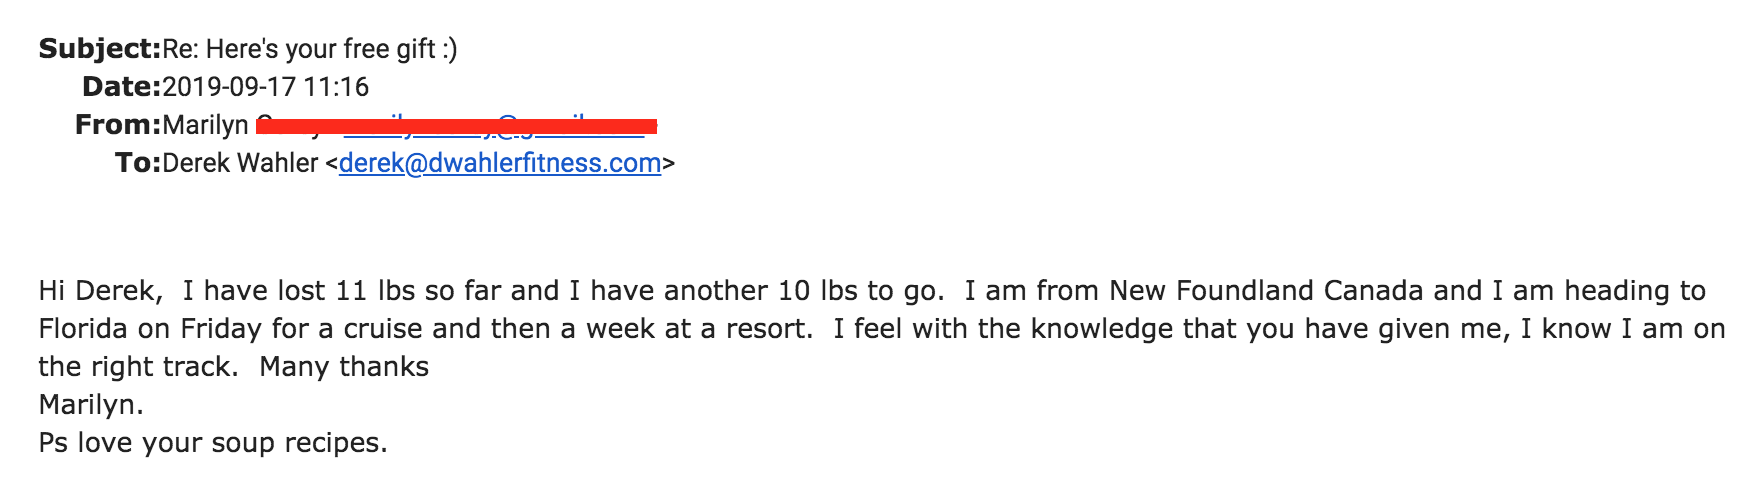This screenshot has width=1760, height=488.
Task: Open the derek@dwahlerfitness.com email link
Action: click(x=500, y=163)
